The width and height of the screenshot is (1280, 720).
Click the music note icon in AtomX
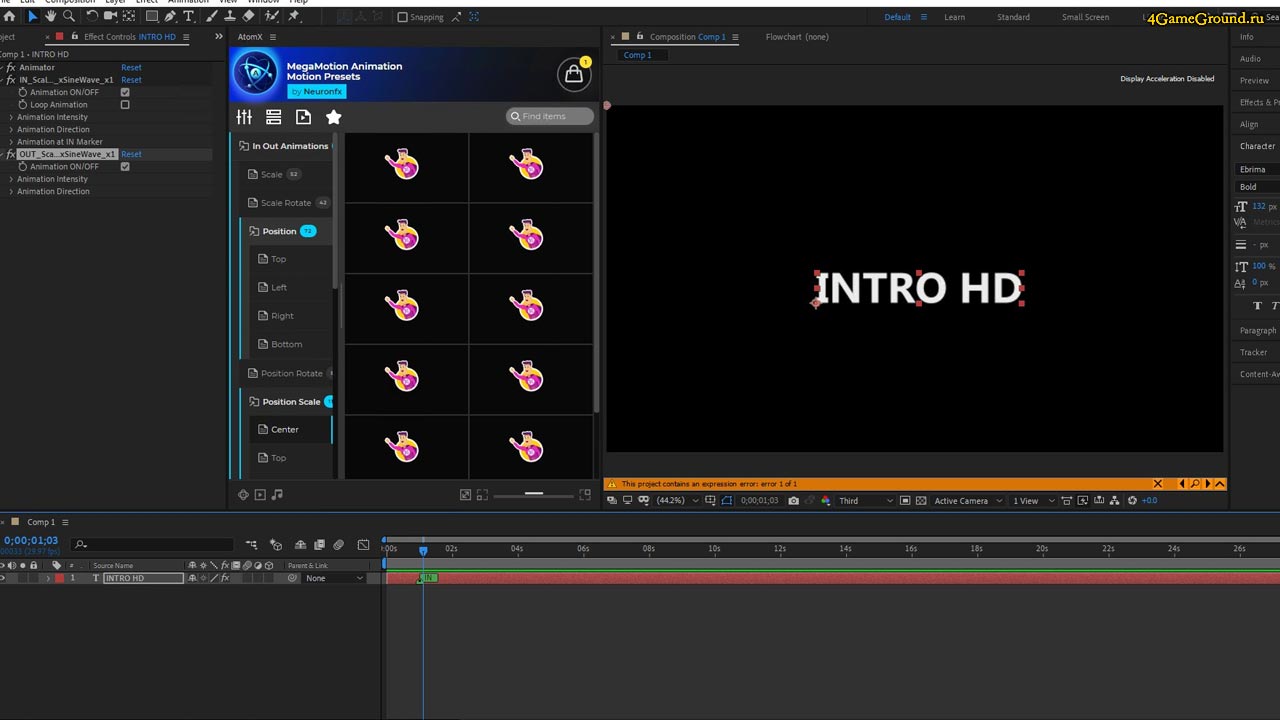coord(277,495)
